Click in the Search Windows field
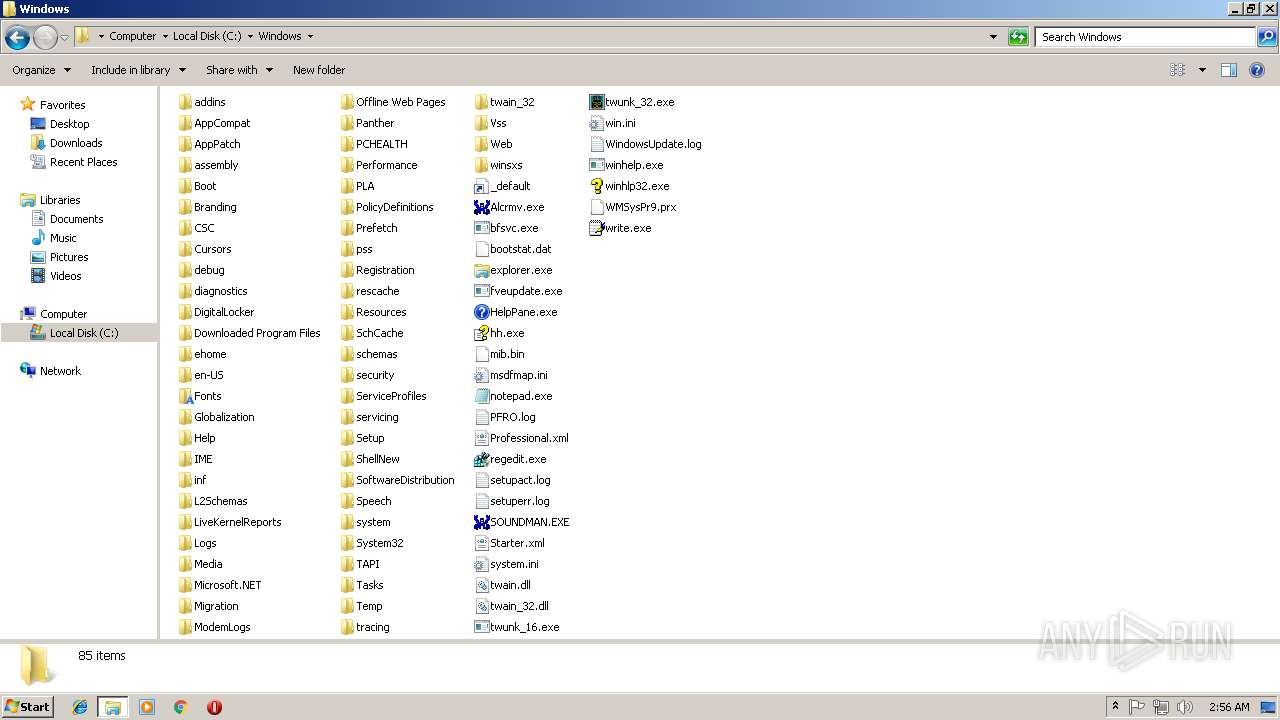The image size is (1280, 720). 1145,37
